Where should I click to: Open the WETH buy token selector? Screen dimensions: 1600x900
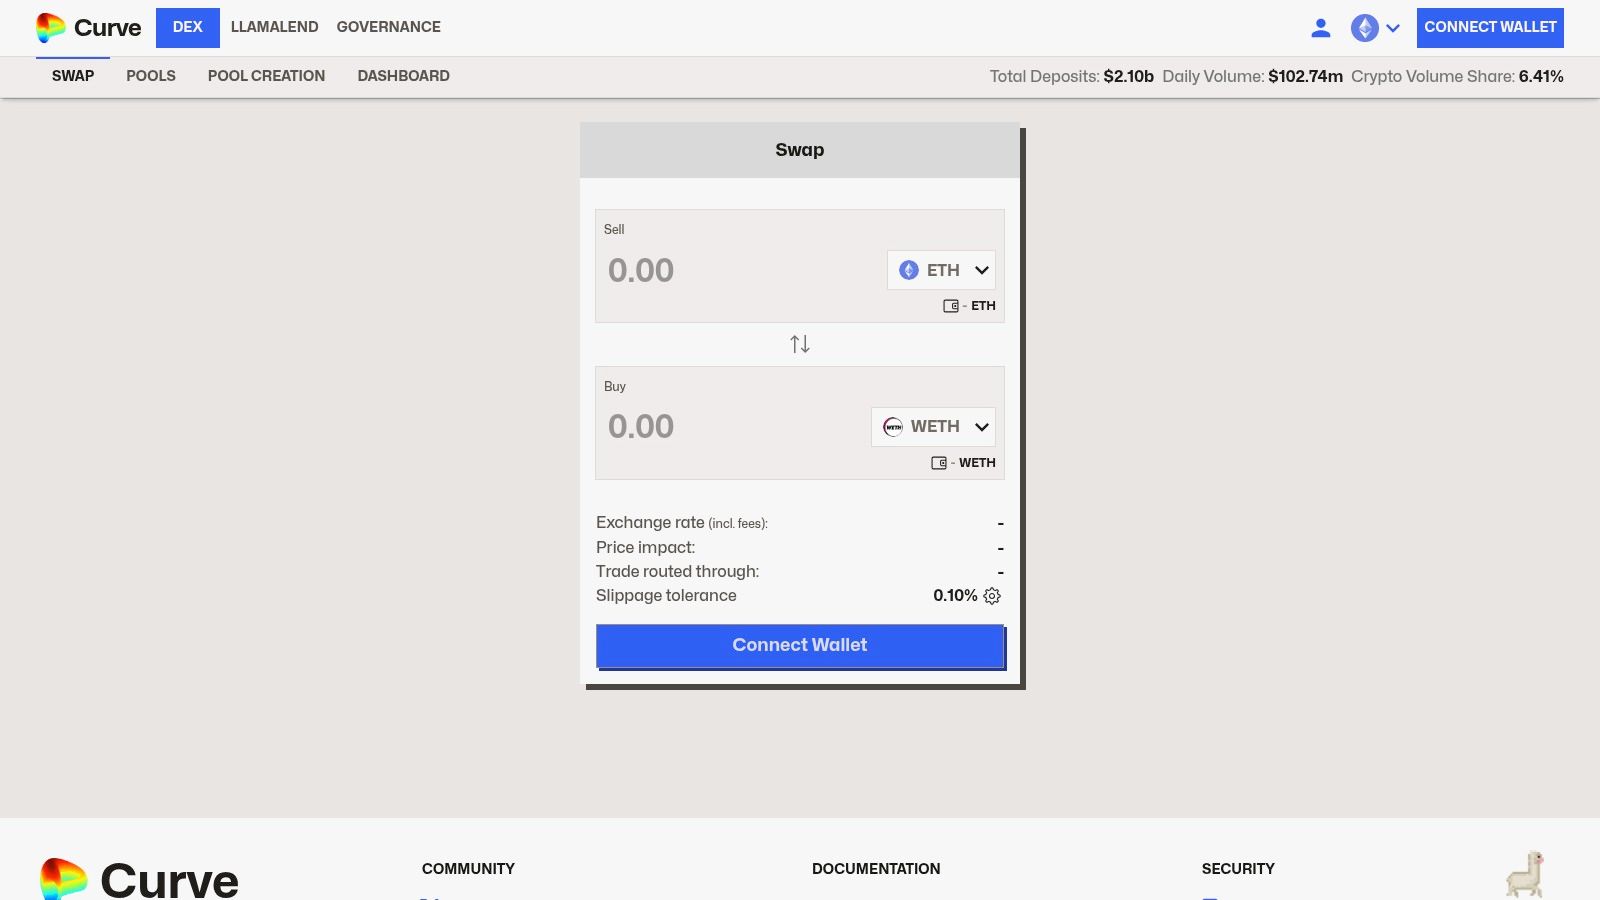click(x=933, y=427)
